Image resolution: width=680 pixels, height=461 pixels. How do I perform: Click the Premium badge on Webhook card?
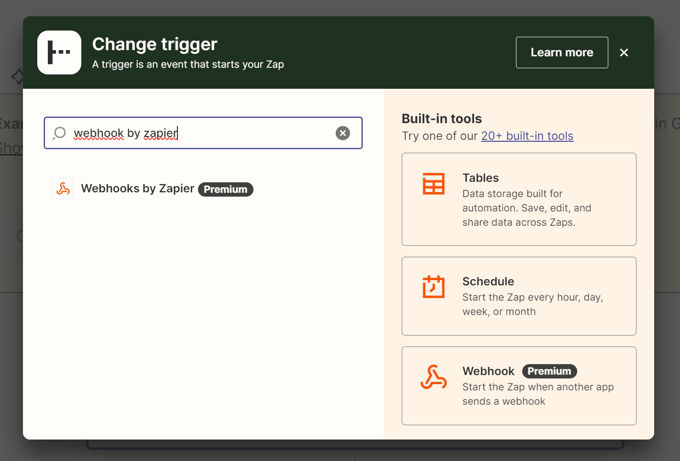pyautogui.click(x=549, y=371)
